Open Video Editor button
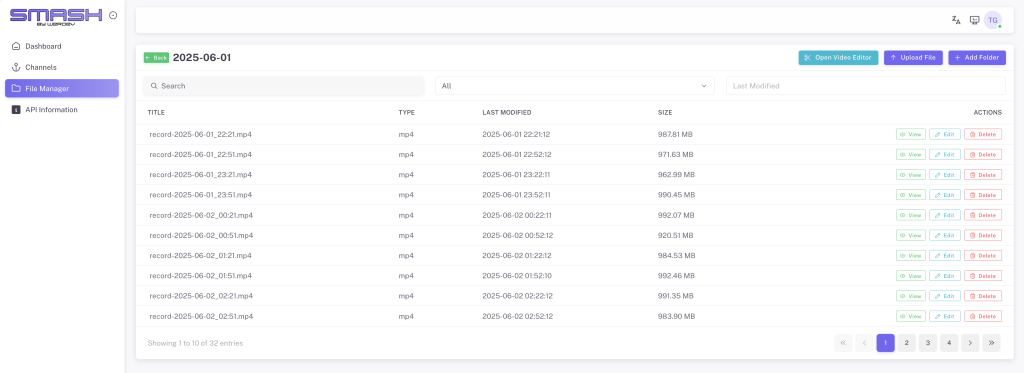This screenshot has width=1024, height=373. pos(838,57)
